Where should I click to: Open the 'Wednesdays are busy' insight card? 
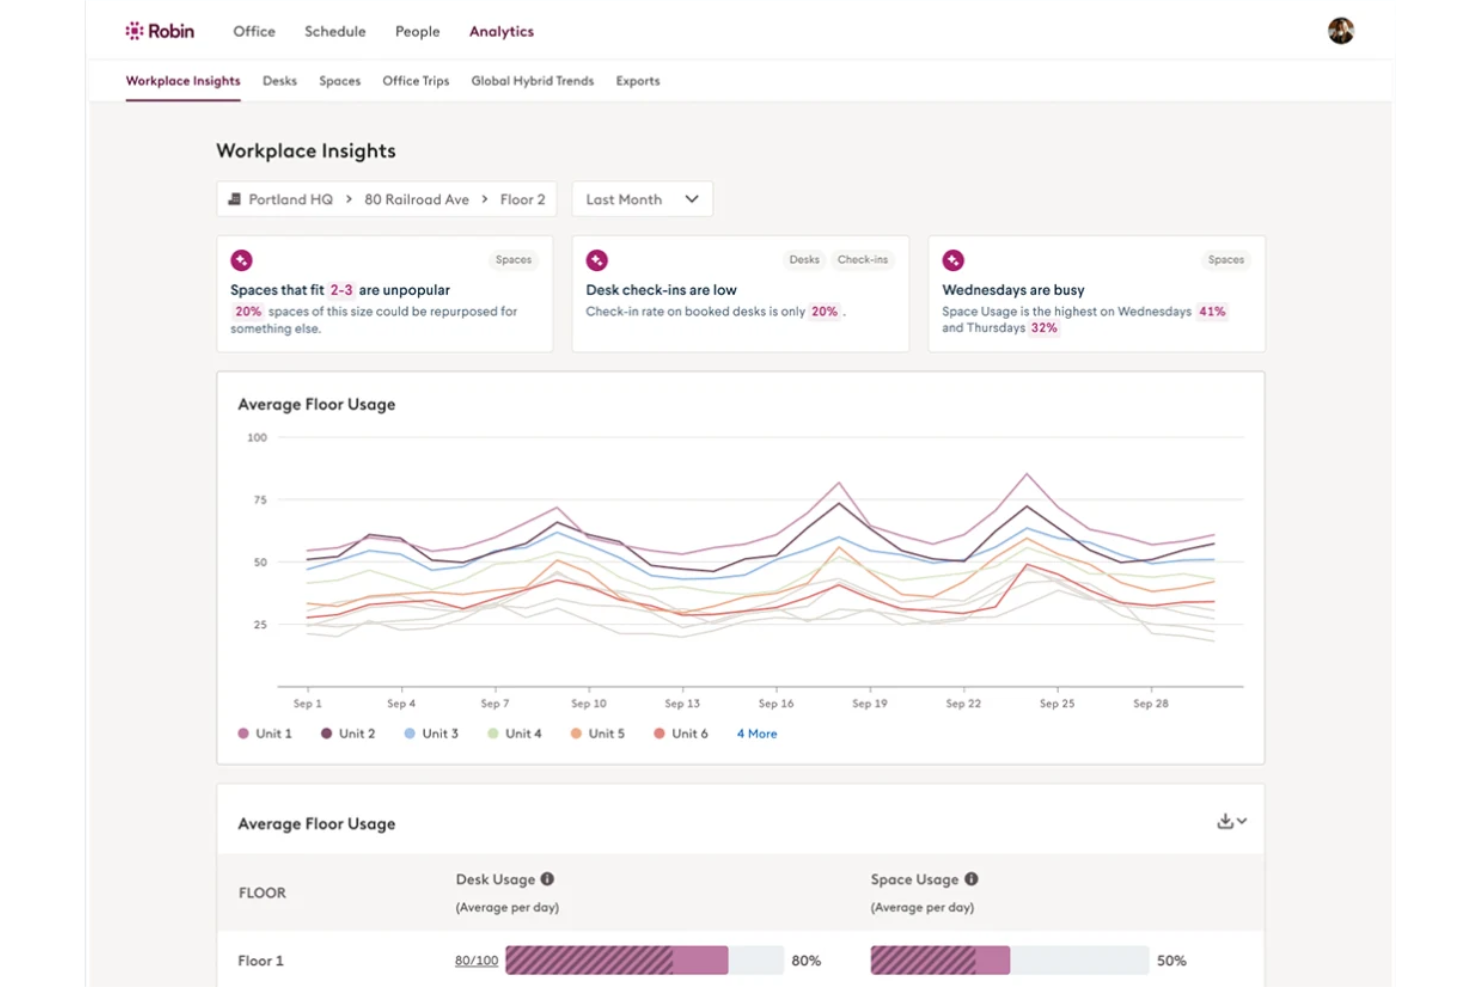click(1097, 294)
